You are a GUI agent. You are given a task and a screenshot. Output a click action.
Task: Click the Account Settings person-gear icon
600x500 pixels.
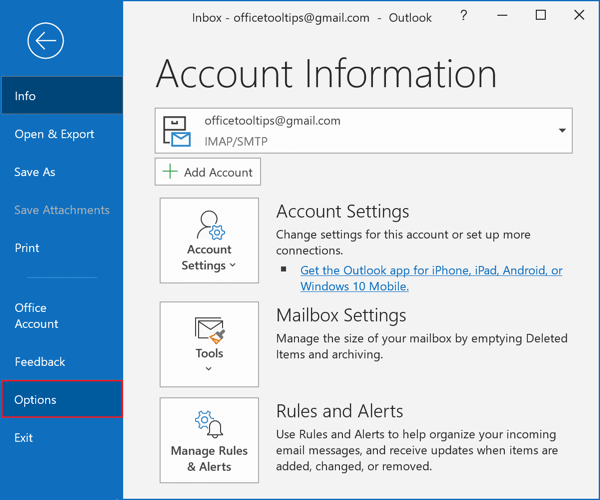(209, 225)
